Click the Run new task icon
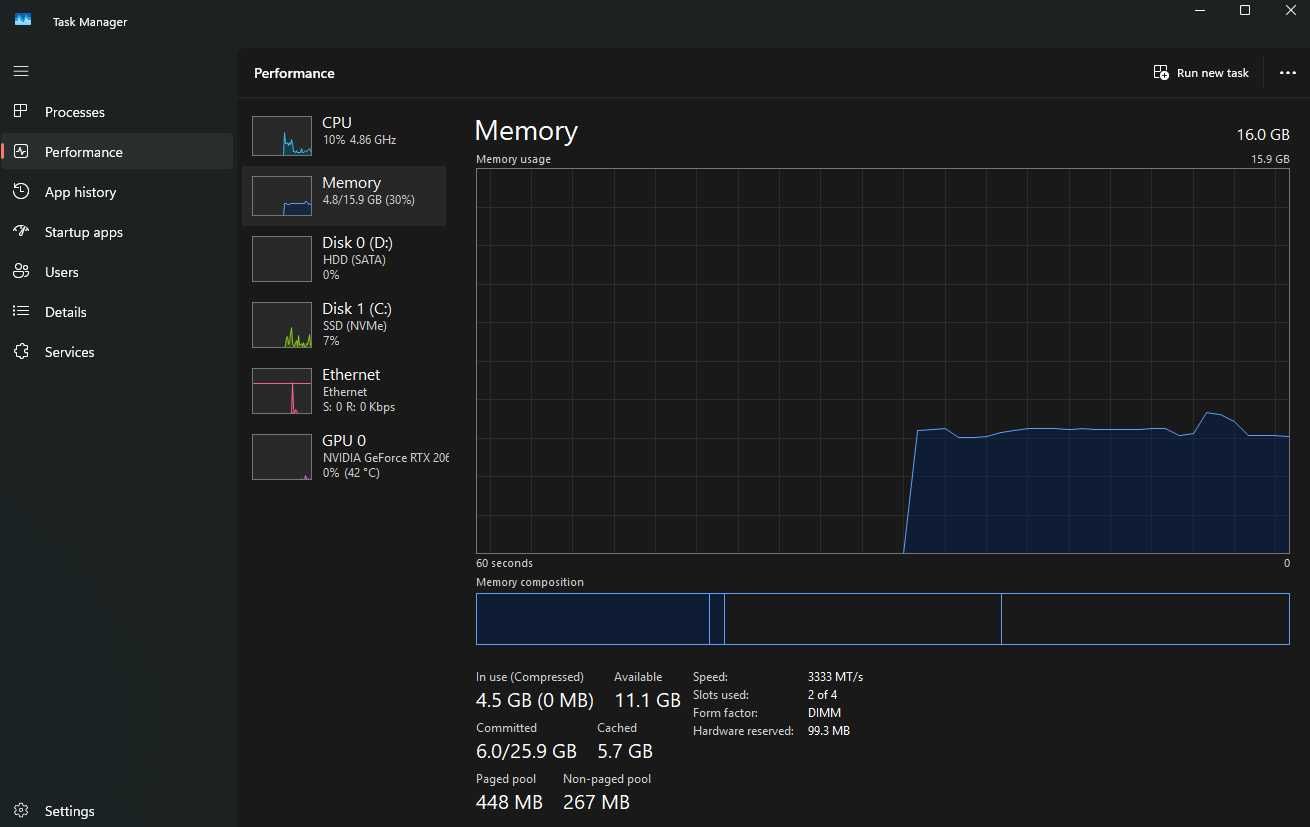 click(x=1161, y=72)
